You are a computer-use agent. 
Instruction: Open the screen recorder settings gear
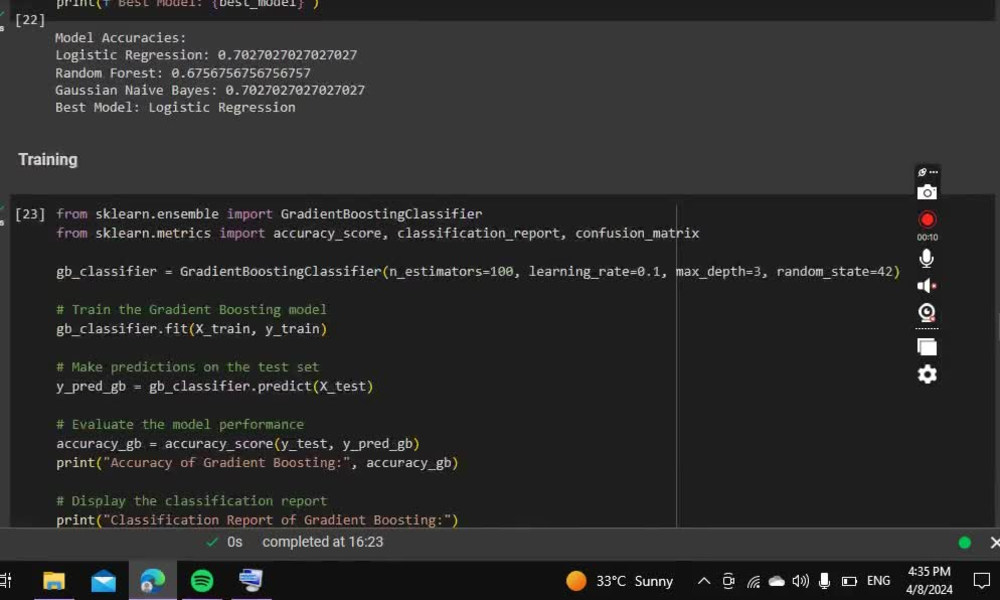[927, 374]
